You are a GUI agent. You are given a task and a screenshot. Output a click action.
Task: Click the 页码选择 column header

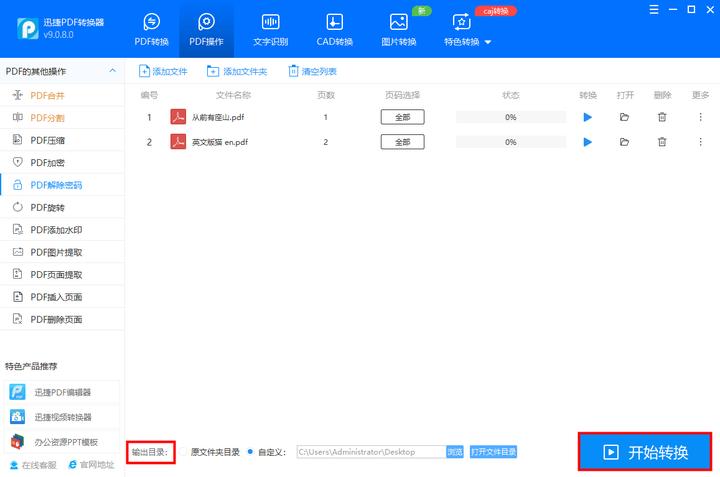(x=402, y=95)
